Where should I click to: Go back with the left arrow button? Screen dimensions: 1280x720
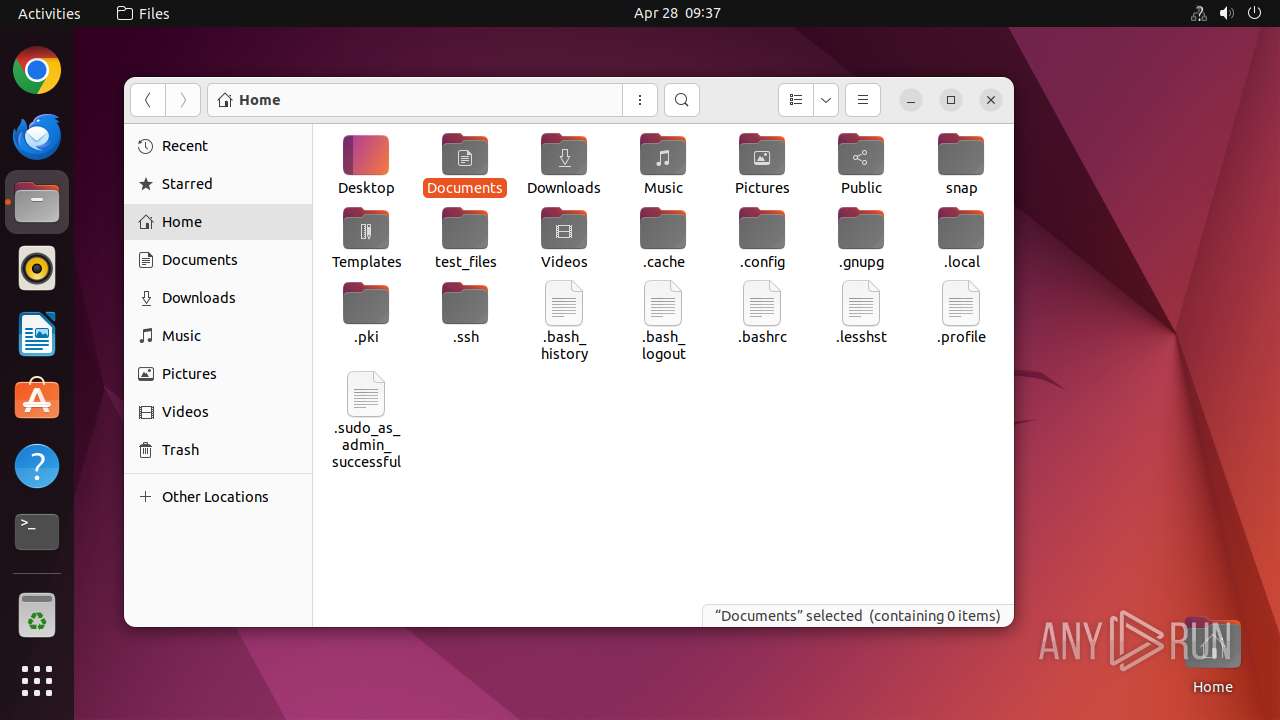click(148, 100)
